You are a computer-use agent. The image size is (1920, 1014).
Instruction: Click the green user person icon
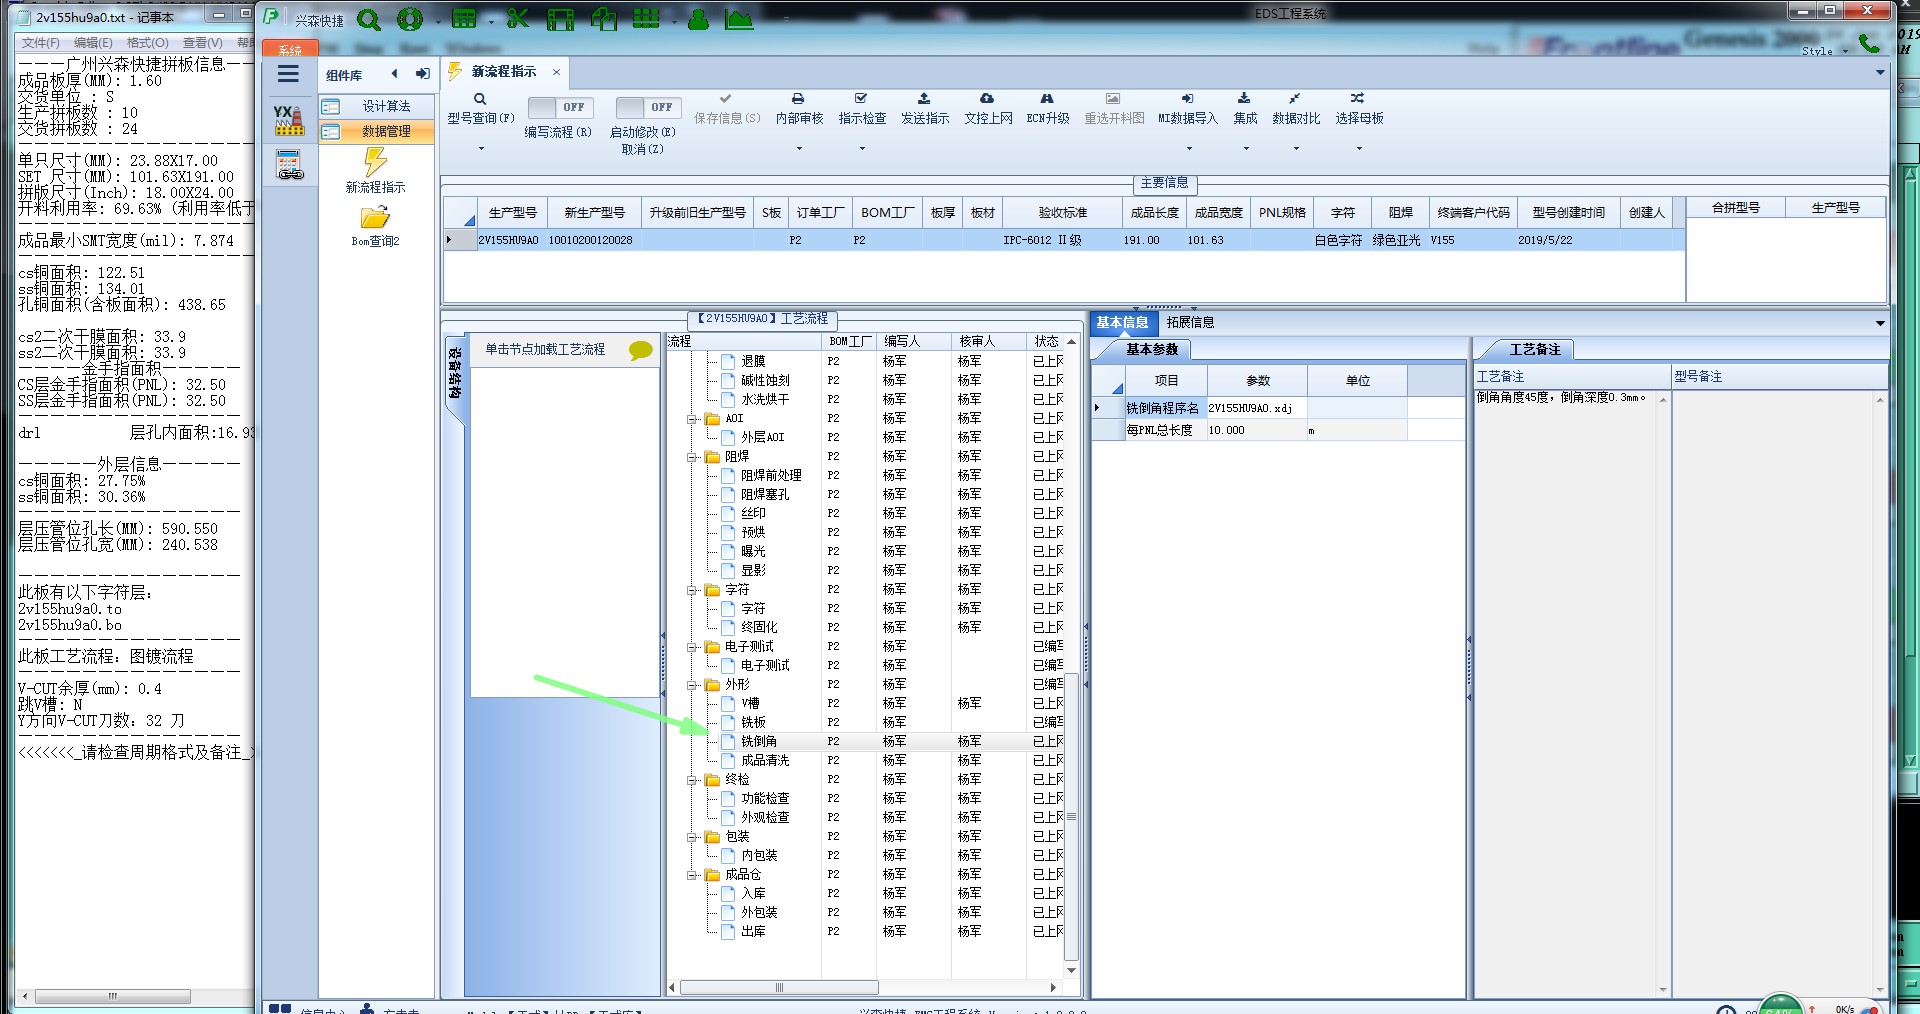pos(698,19)
